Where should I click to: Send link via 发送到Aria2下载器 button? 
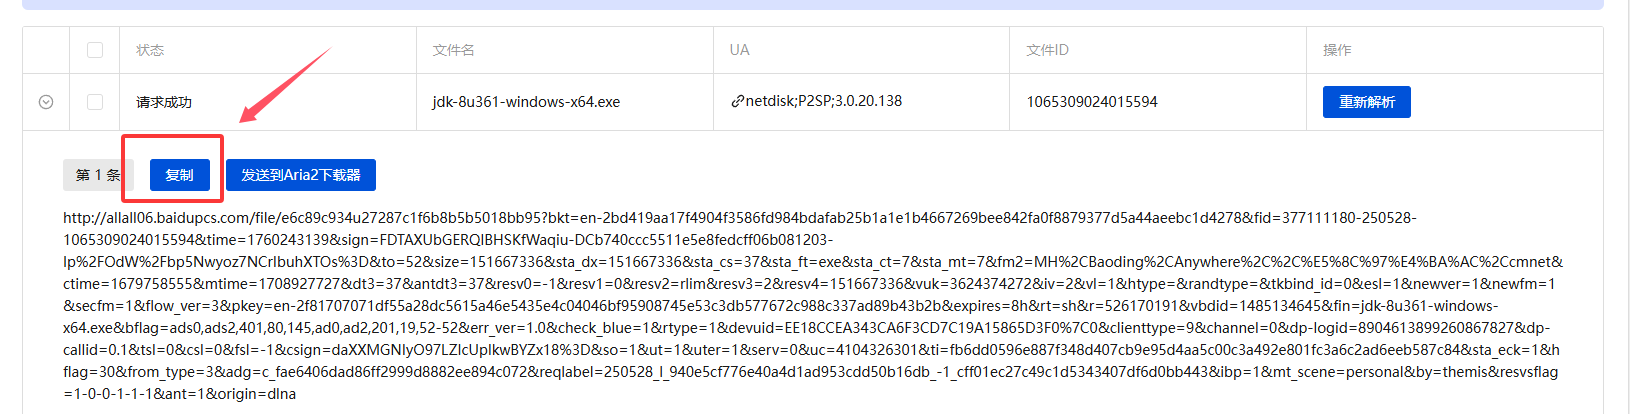(301, 175)
